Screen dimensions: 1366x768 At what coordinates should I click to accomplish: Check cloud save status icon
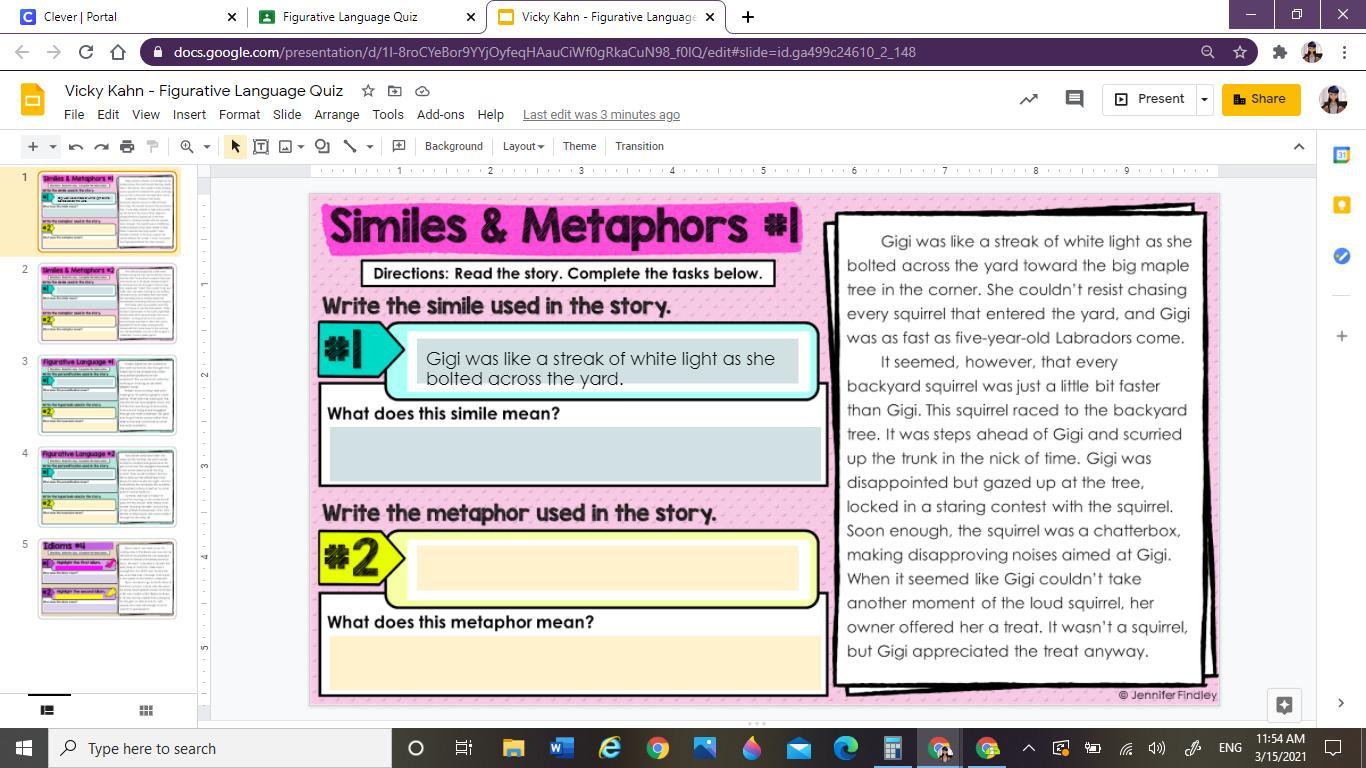pos(422,91)
